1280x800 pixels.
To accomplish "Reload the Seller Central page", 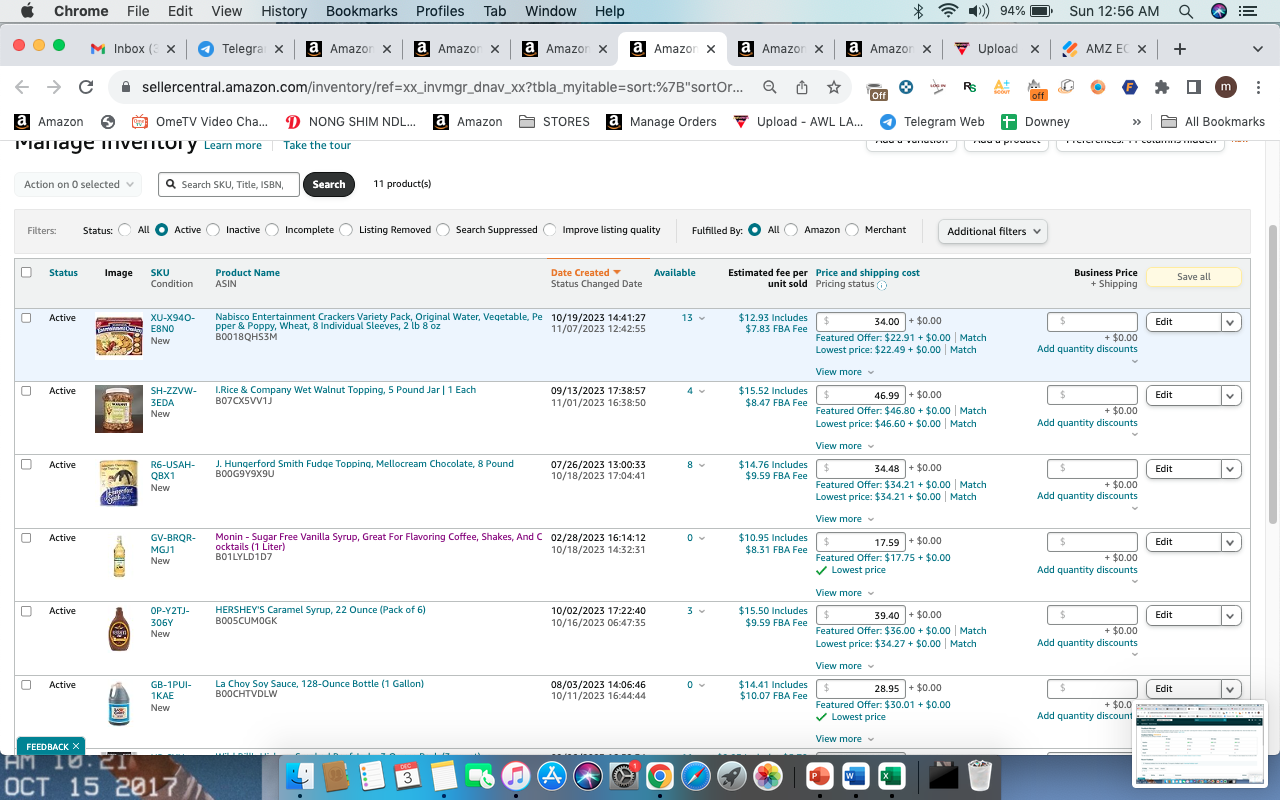I will pyautogui.click(x=86, y=87).
